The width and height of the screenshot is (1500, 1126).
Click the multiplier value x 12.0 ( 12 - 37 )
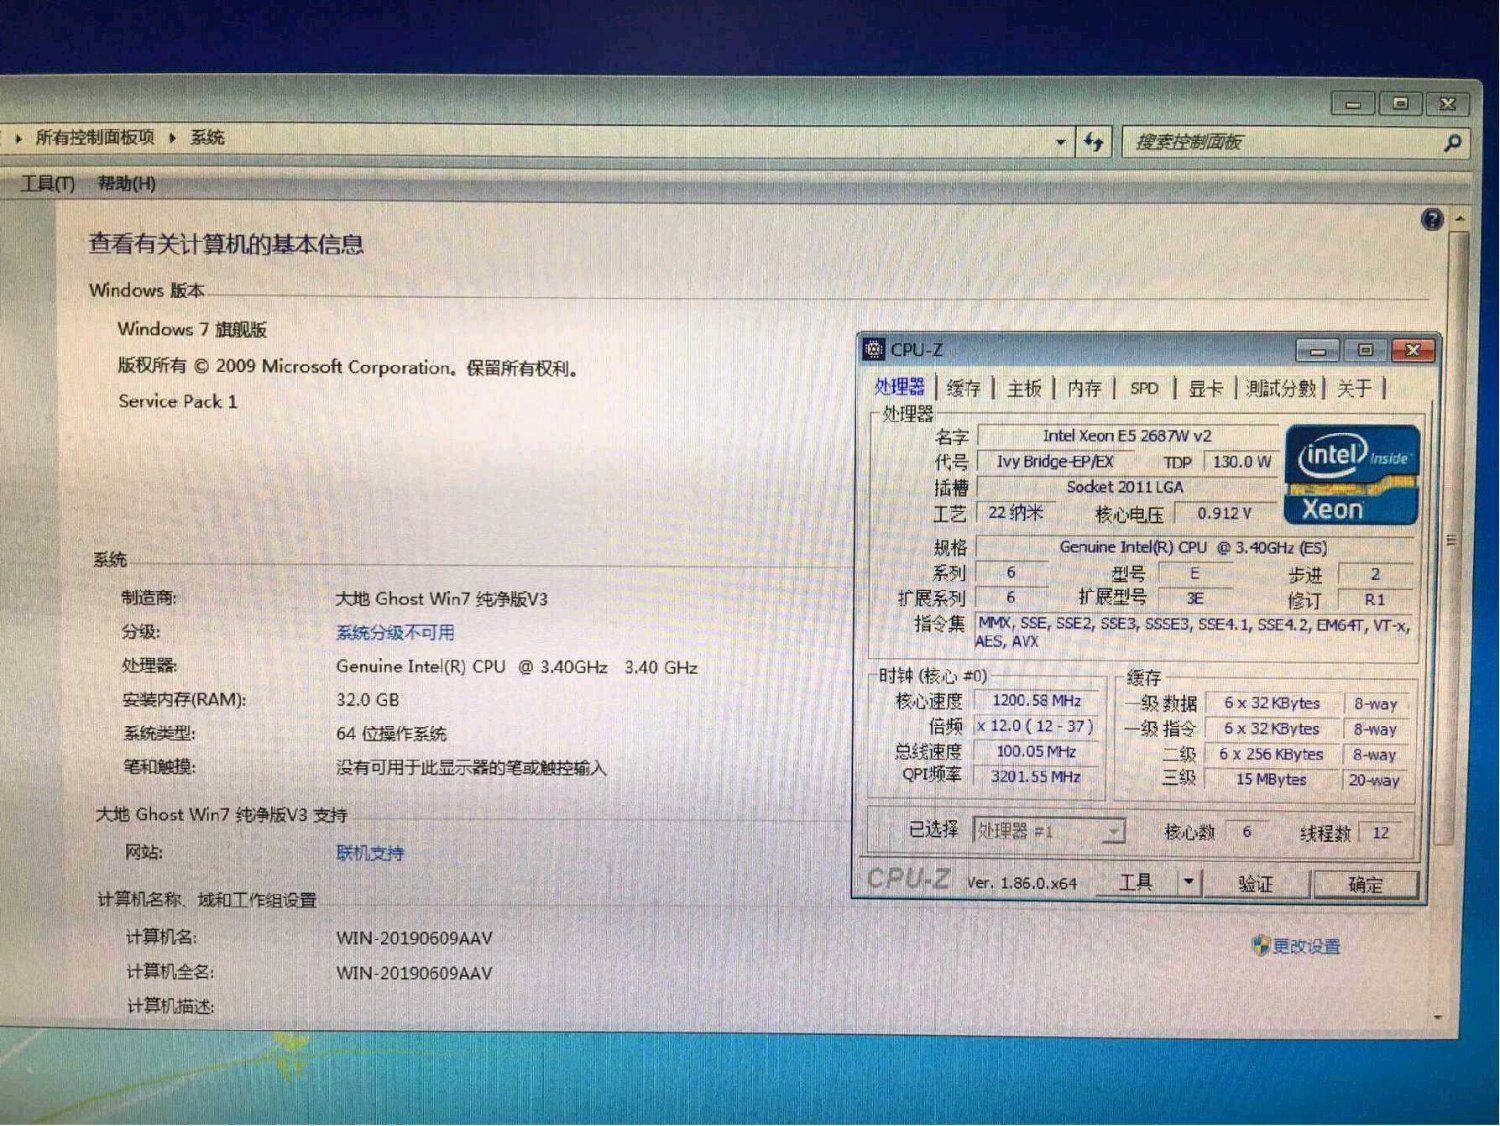coord(1035,726)
